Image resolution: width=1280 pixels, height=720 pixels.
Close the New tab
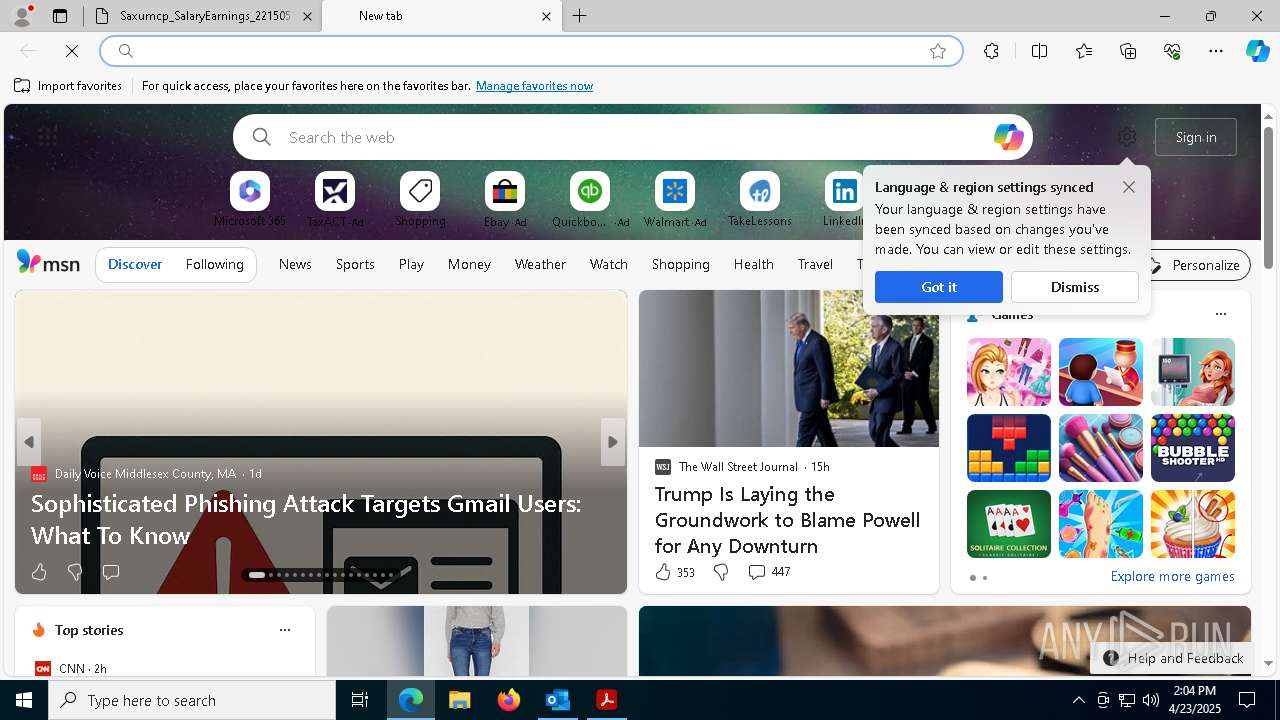pos(546,16)
